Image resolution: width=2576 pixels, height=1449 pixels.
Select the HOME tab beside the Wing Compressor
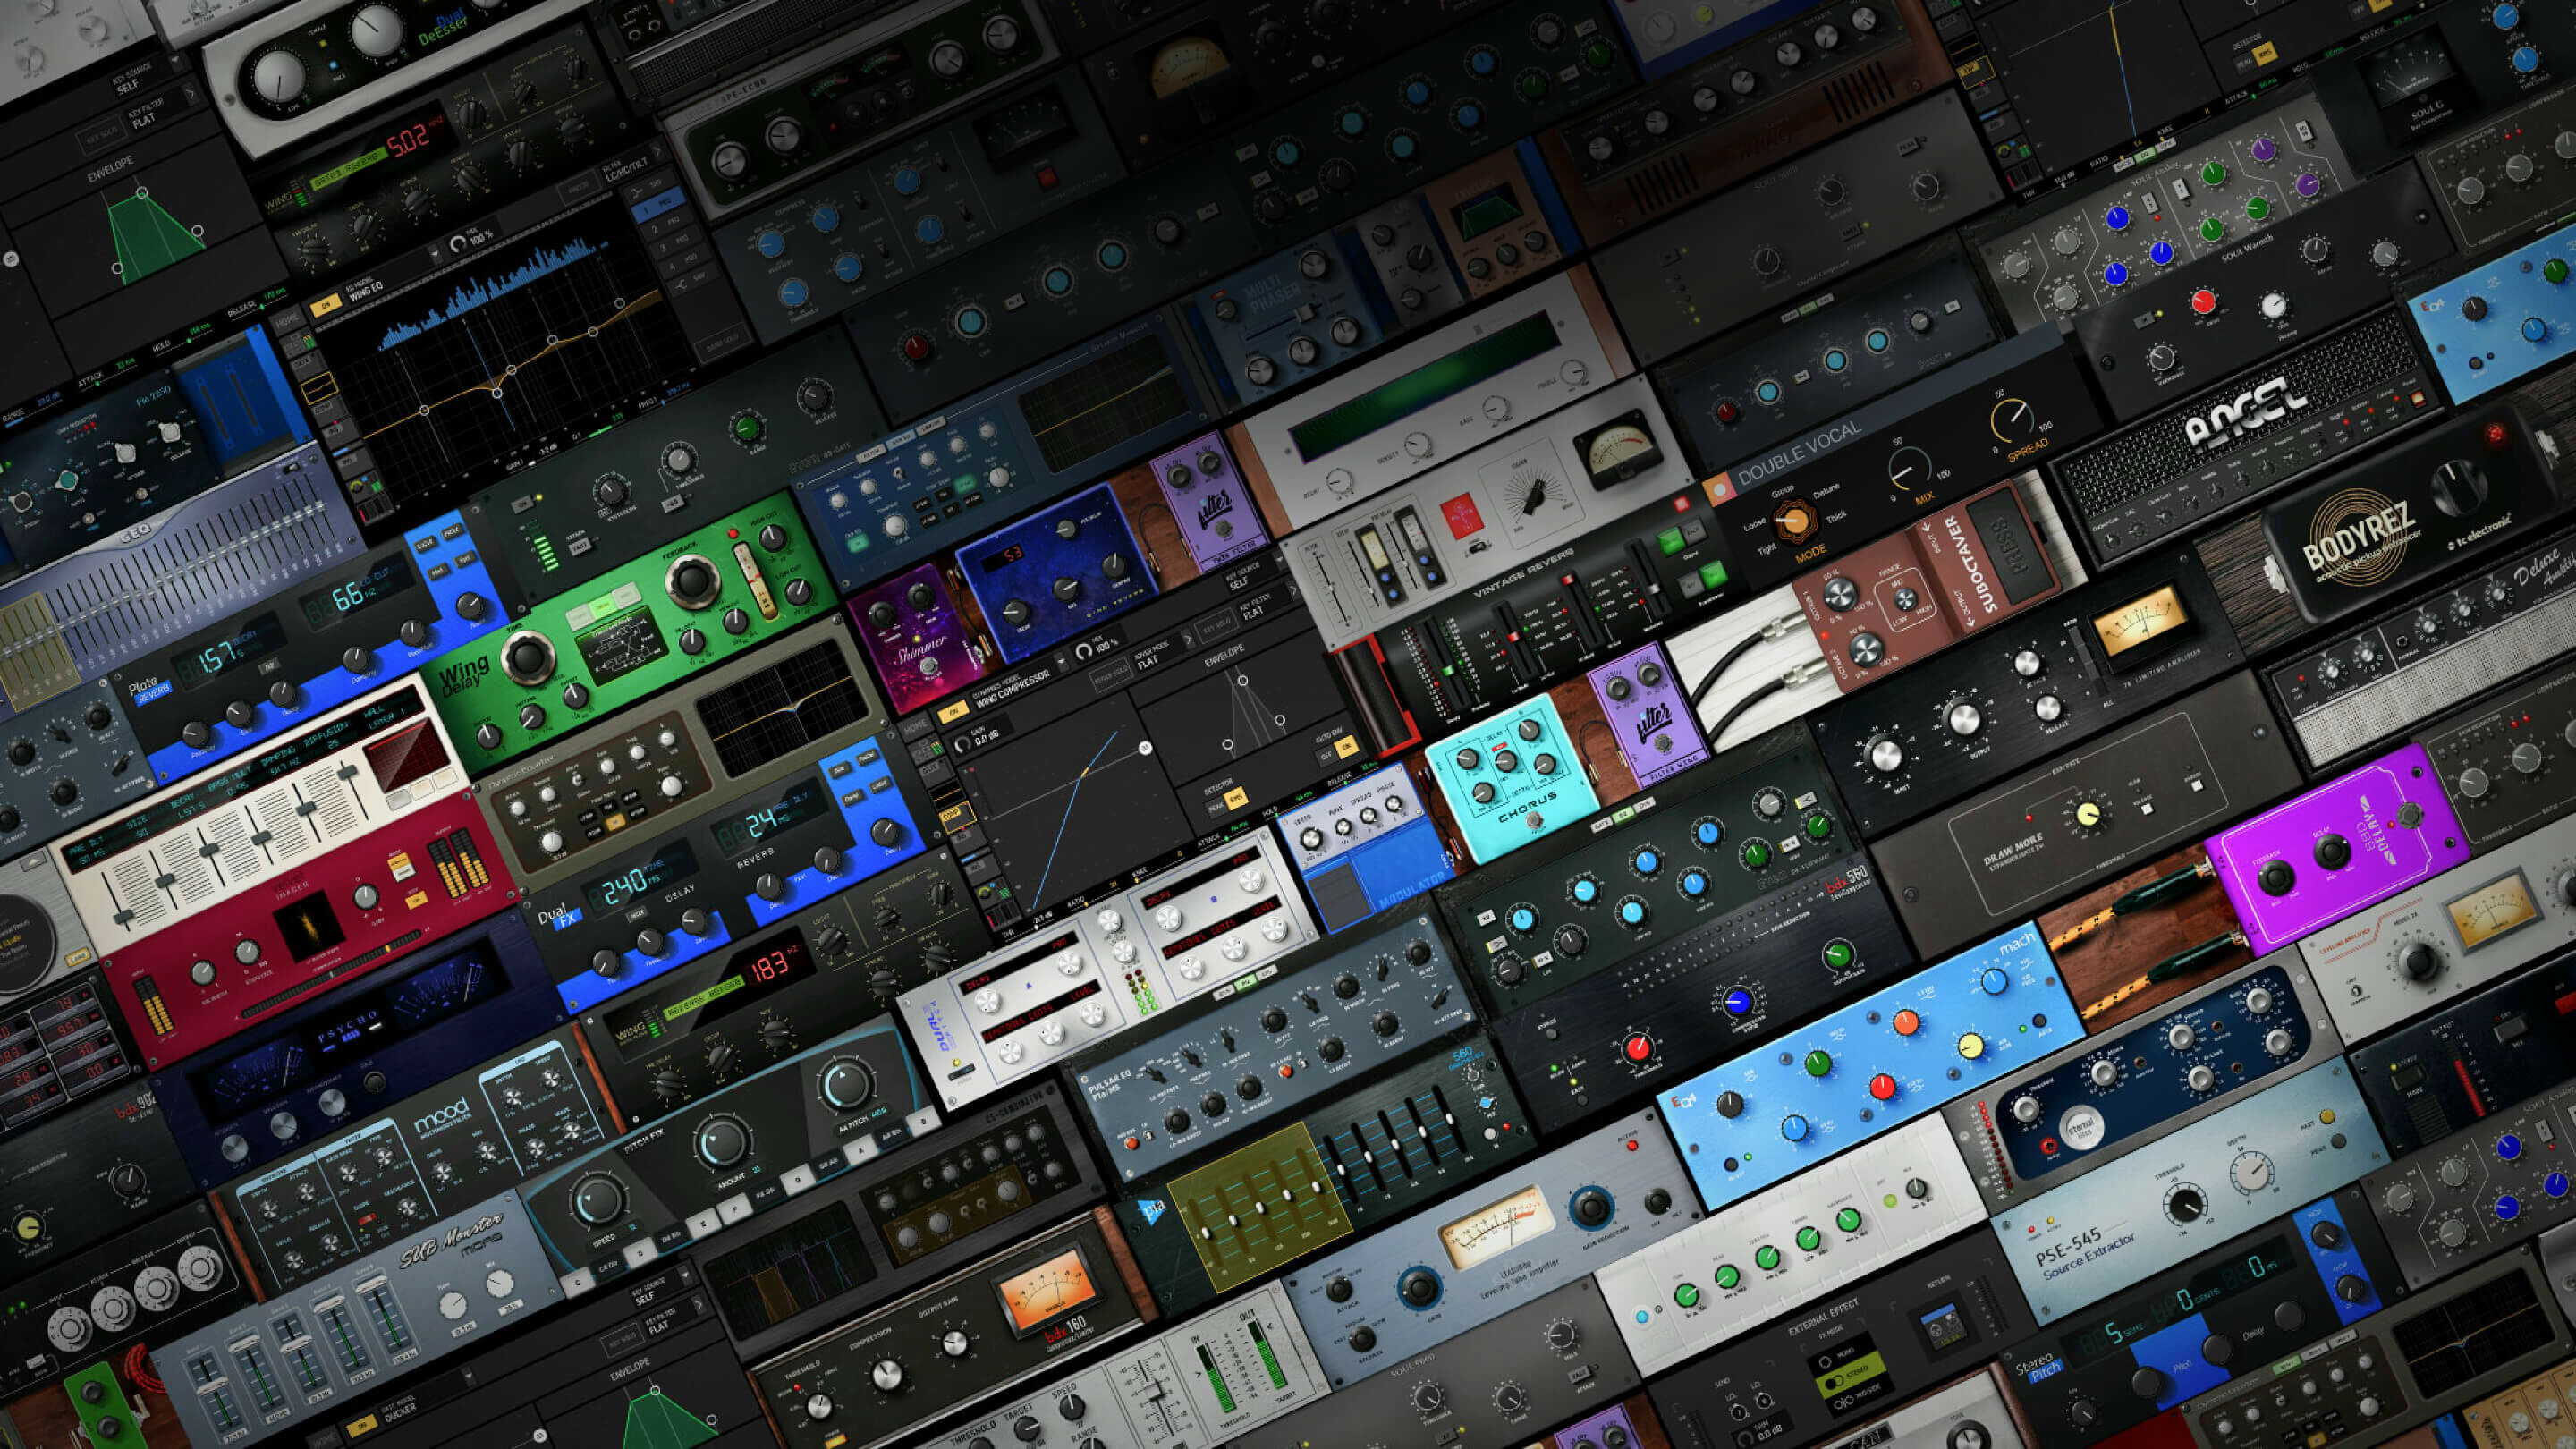pyautogui.click(x=917, y=725)
